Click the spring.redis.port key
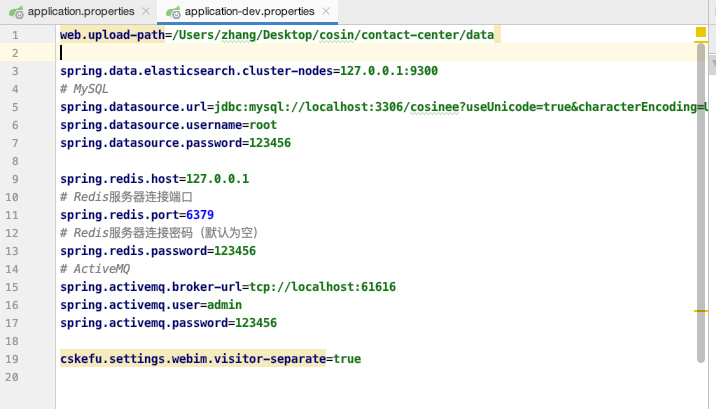716x409 pixels. tap(119, 215)
